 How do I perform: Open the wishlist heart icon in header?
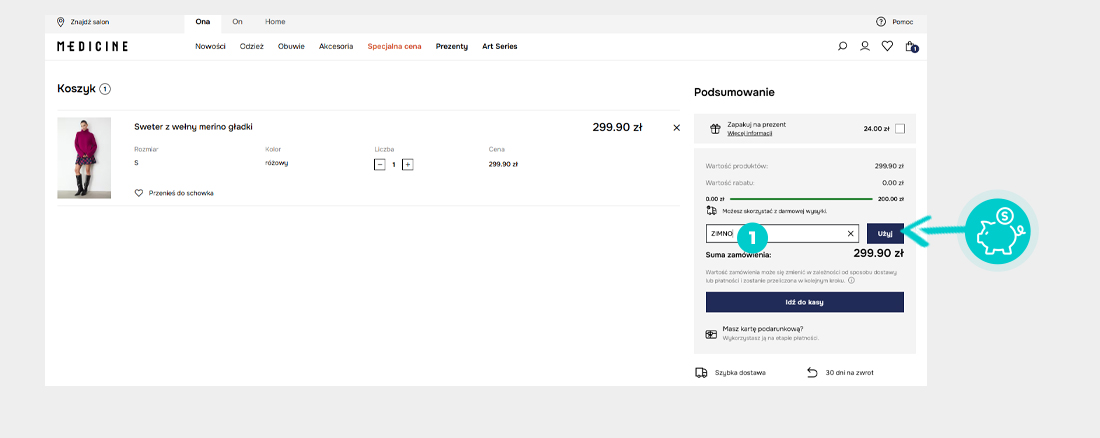click(887, 46)
